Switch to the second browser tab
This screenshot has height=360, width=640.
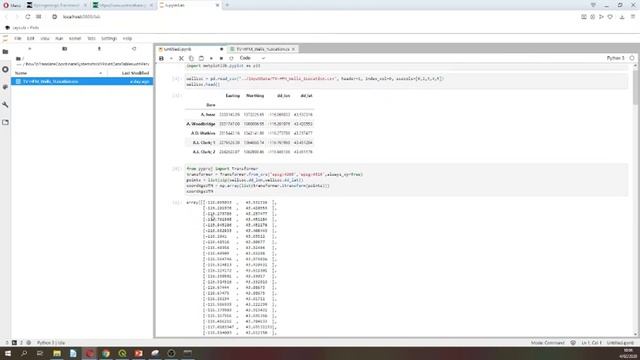(x=122, y=5)
